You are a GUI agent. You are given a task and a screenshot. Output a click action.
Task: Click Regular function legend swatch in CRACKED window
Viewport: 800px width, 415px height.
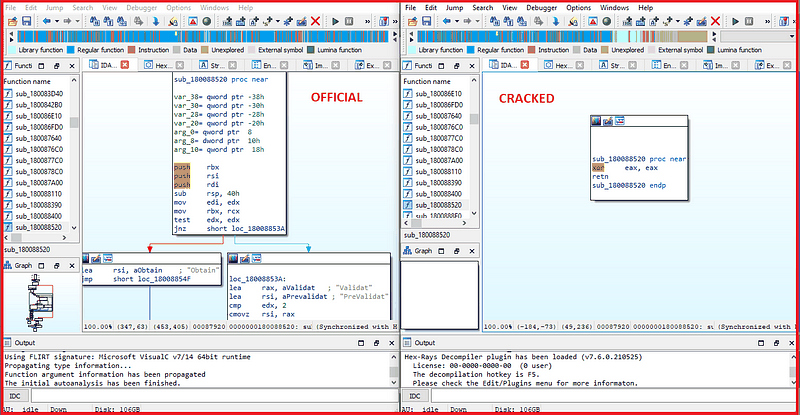coord(471,50)
